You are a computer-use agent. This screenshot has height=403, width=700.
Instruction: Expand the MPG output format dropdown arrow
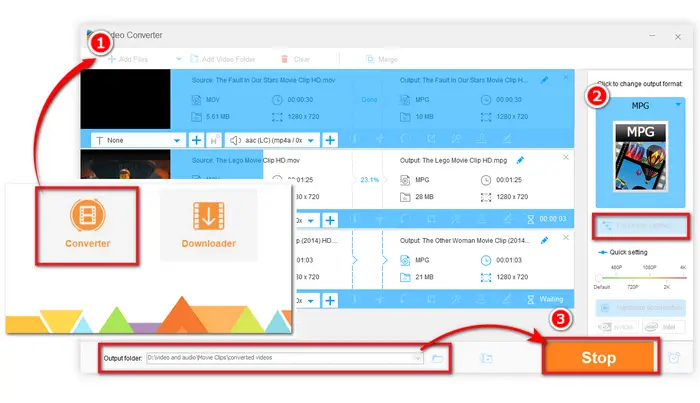point(678,105)
